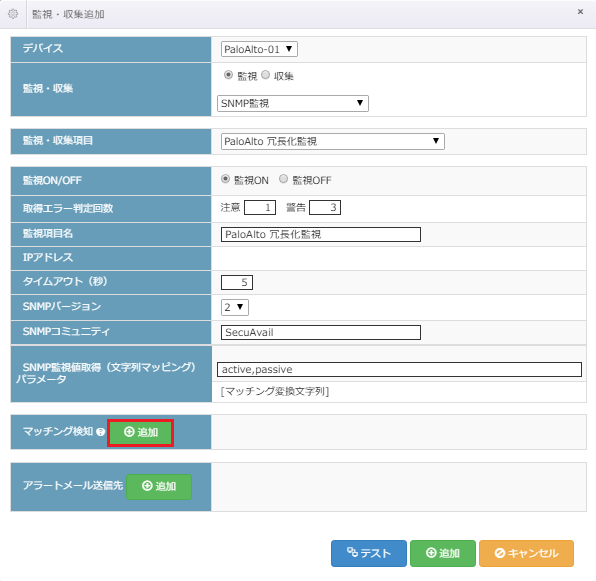Click the blue テスト button
Viewport: 596px width, 581px height.
pyautogui.click(x=369, y=553)
